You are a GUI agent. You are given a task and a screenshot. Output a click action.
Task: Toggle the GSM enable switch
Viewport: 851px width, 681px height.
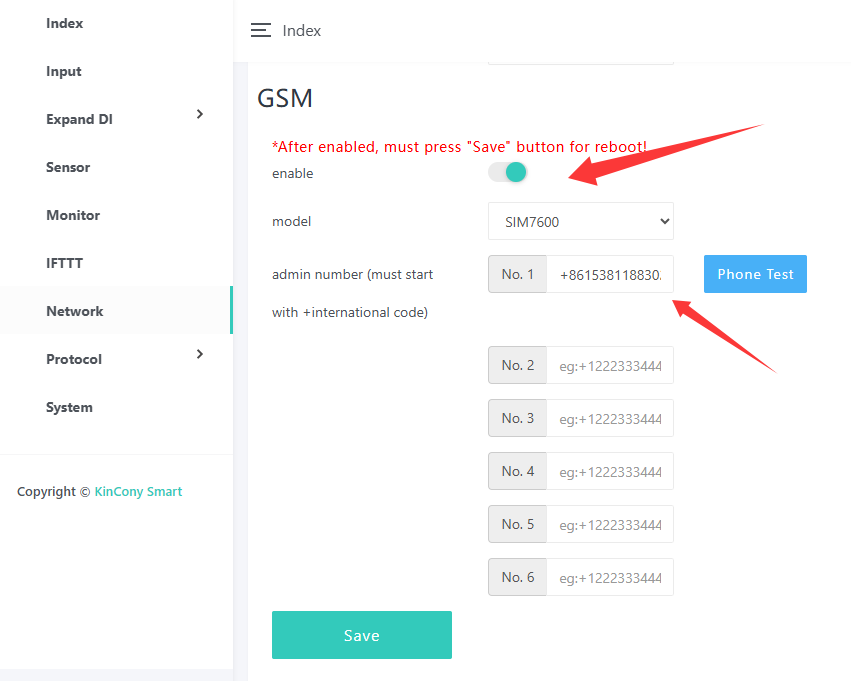[x=508, y=173]
